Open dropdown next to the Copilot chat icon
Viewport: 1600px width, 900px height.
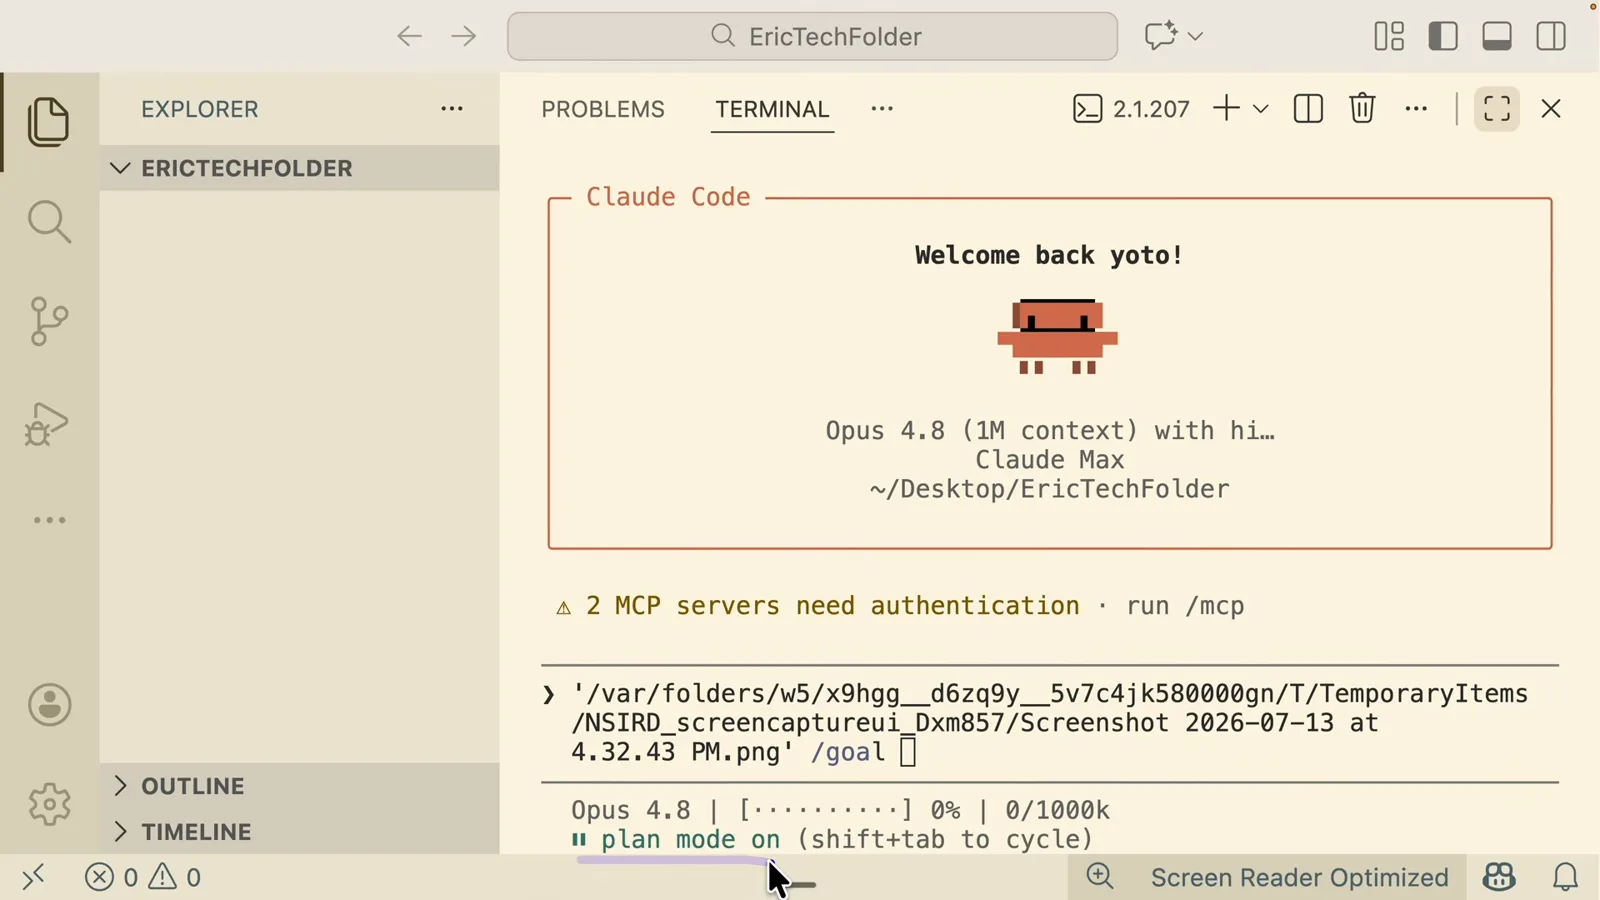point(1195,37)
